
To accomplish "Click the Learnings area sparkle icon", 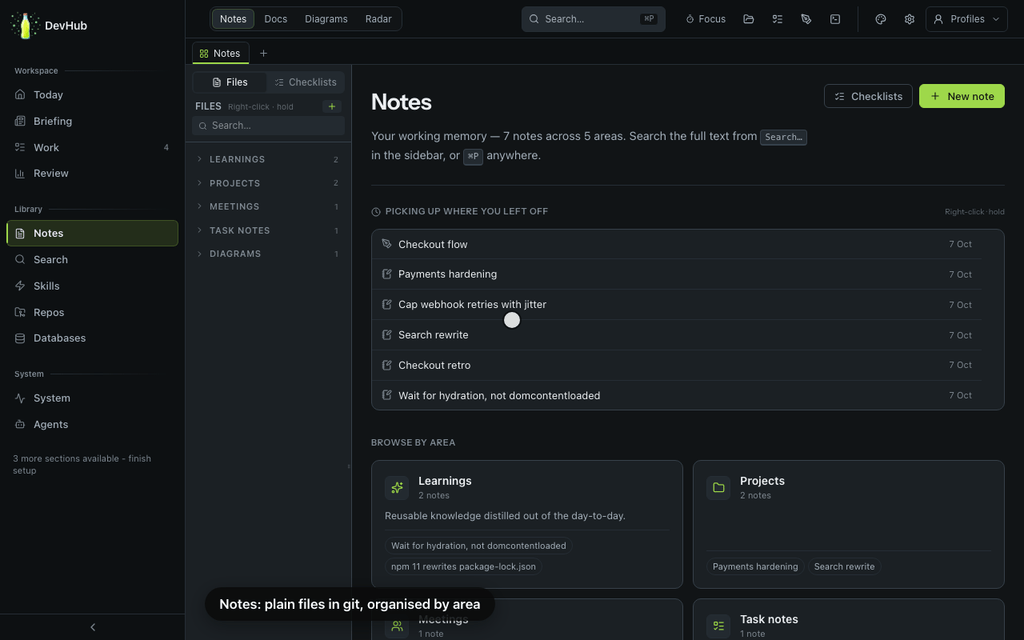I will 396,487.
